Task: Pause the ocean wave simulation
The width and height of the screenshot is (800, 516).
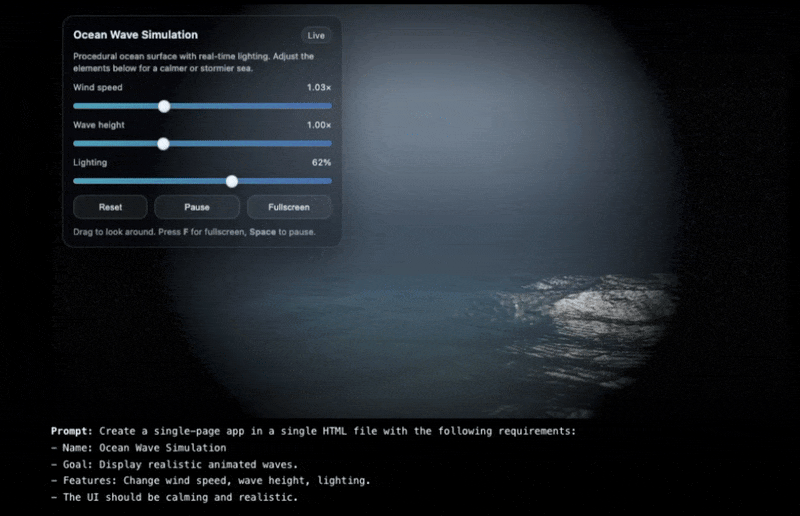Action: pos(196,207)
